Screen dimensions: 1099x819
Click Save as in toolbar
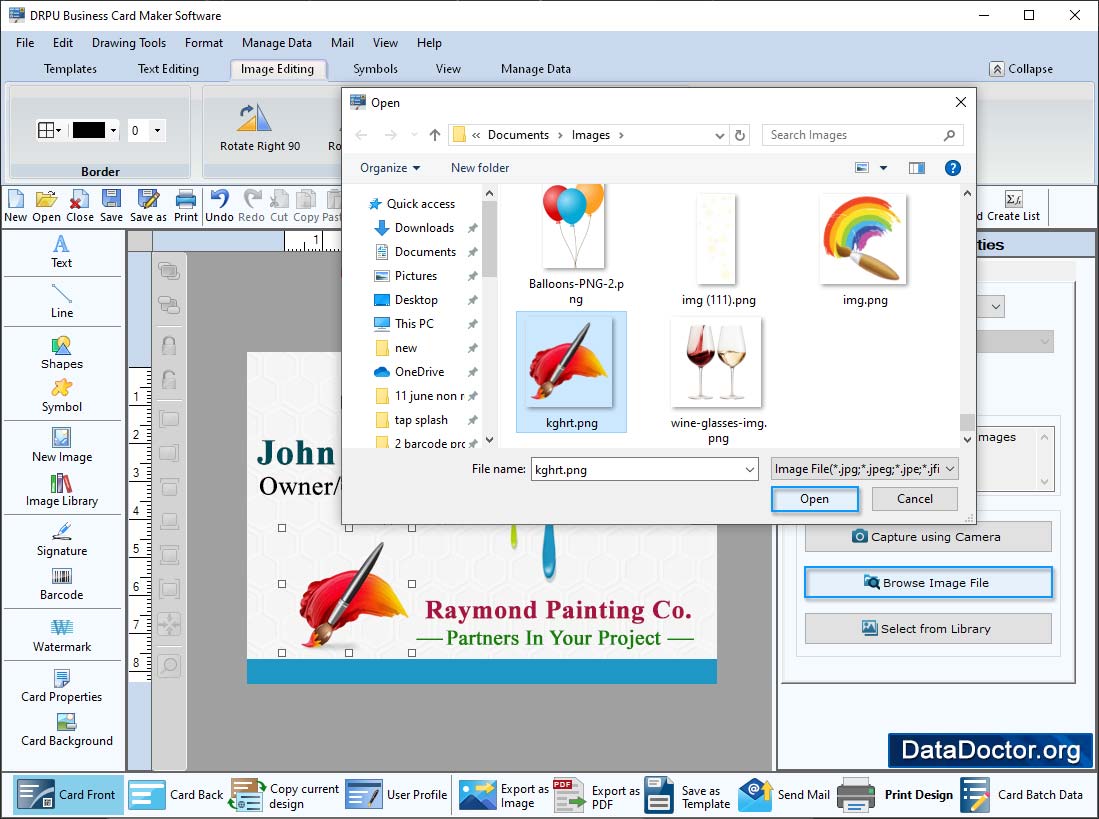point(148,207)
